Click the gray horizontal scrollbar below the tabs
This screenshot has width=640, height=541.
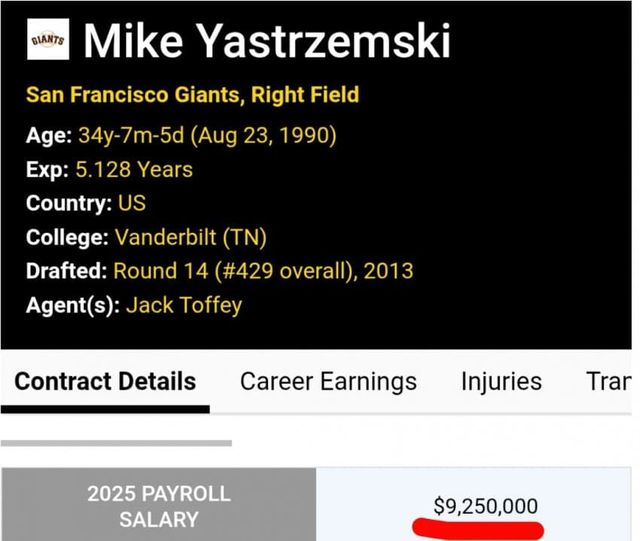pyautogui.click(x=116, y=442)
